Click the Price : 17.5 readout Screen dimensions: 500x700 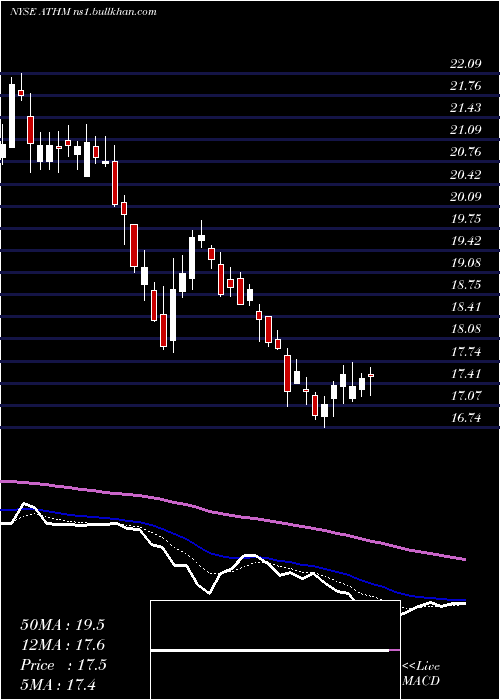click(63, 665)
